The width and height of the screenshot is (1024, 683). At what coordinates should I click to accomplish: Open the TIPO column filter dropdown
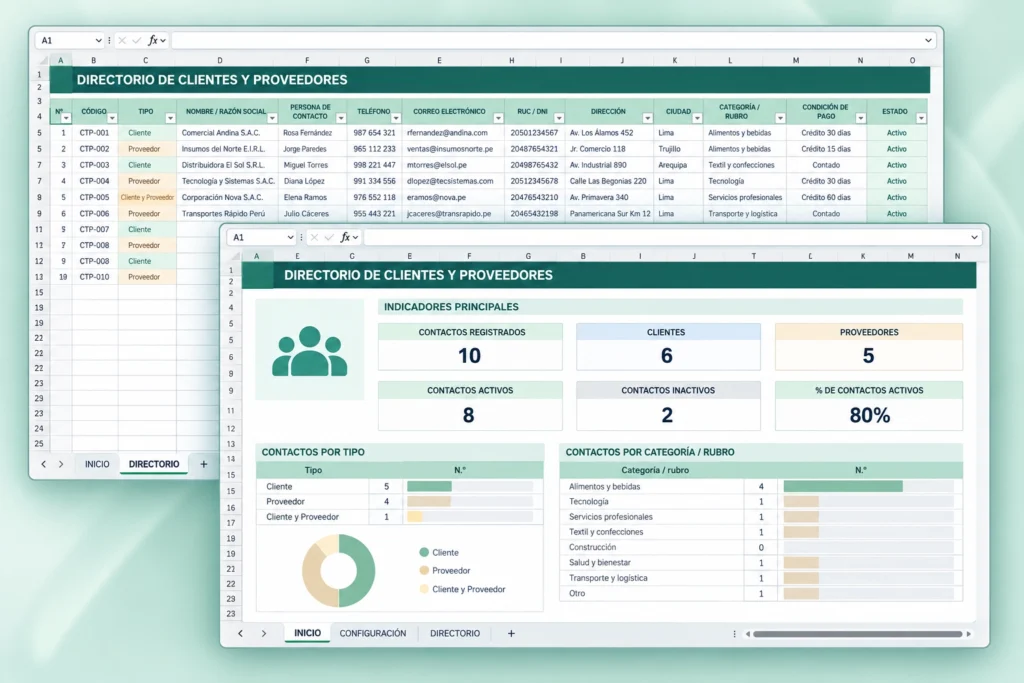170,118
